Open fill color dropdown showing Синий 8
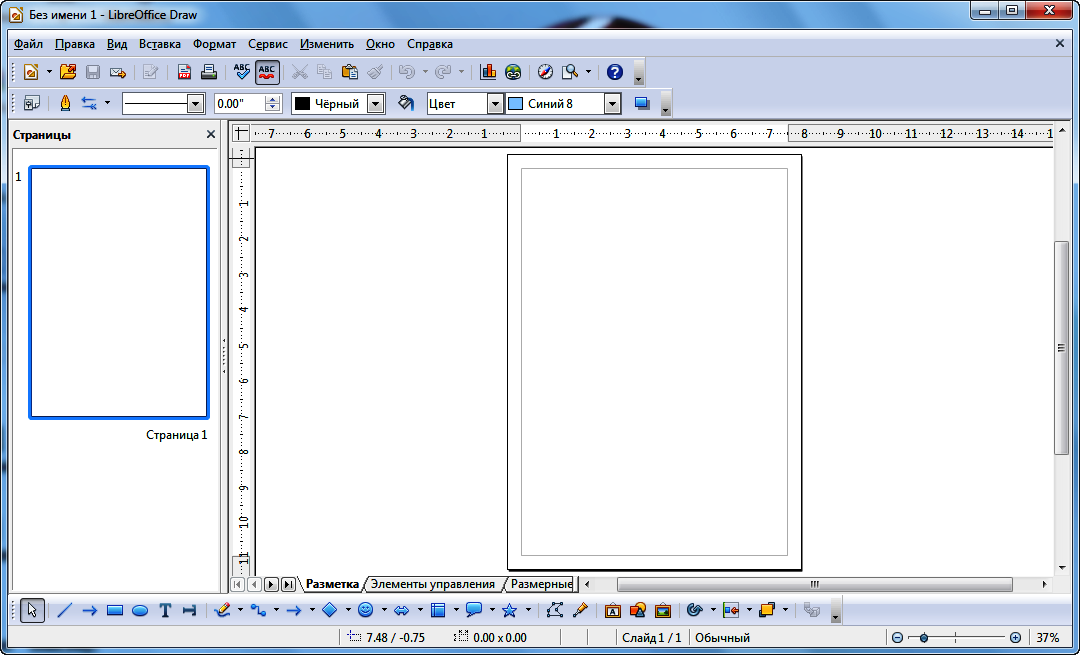 tap(612, 104)
